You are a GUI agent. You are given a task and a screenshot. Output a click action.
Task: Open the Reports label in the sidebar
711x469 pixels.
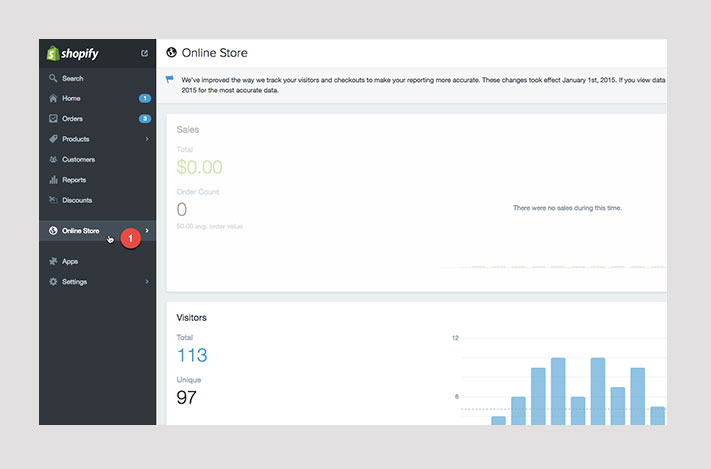[x=74, y=180]
